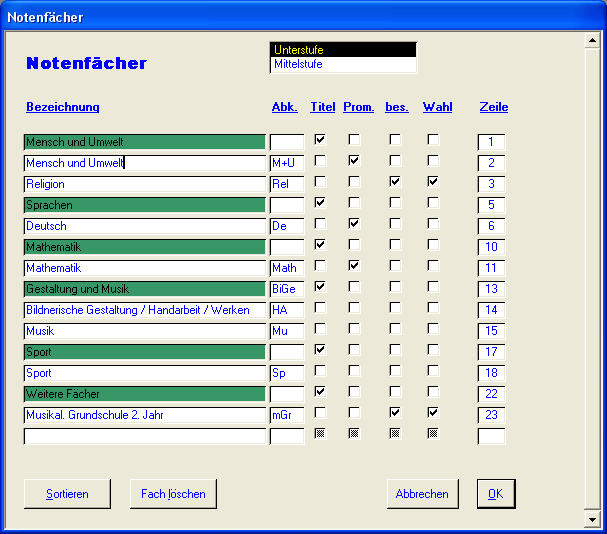Viewport: 607px width, 534px height.
Task: Click the Bezeichnung column header
Action: click(x=63, y=107)
